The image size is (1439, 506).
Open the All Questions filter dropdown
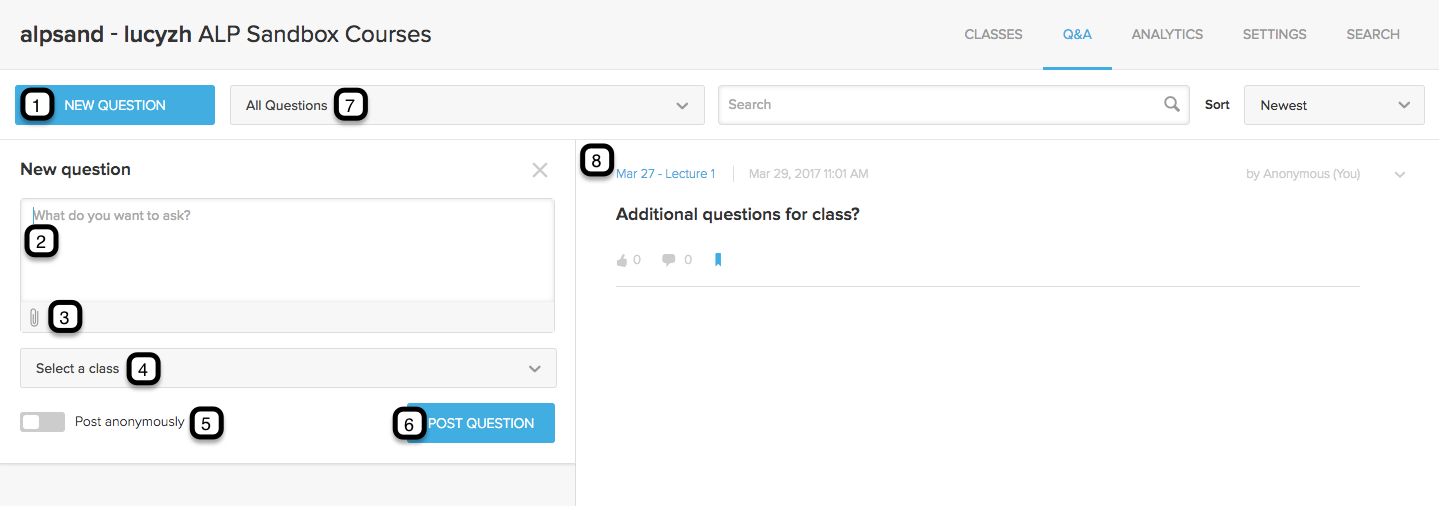[467, 105]
